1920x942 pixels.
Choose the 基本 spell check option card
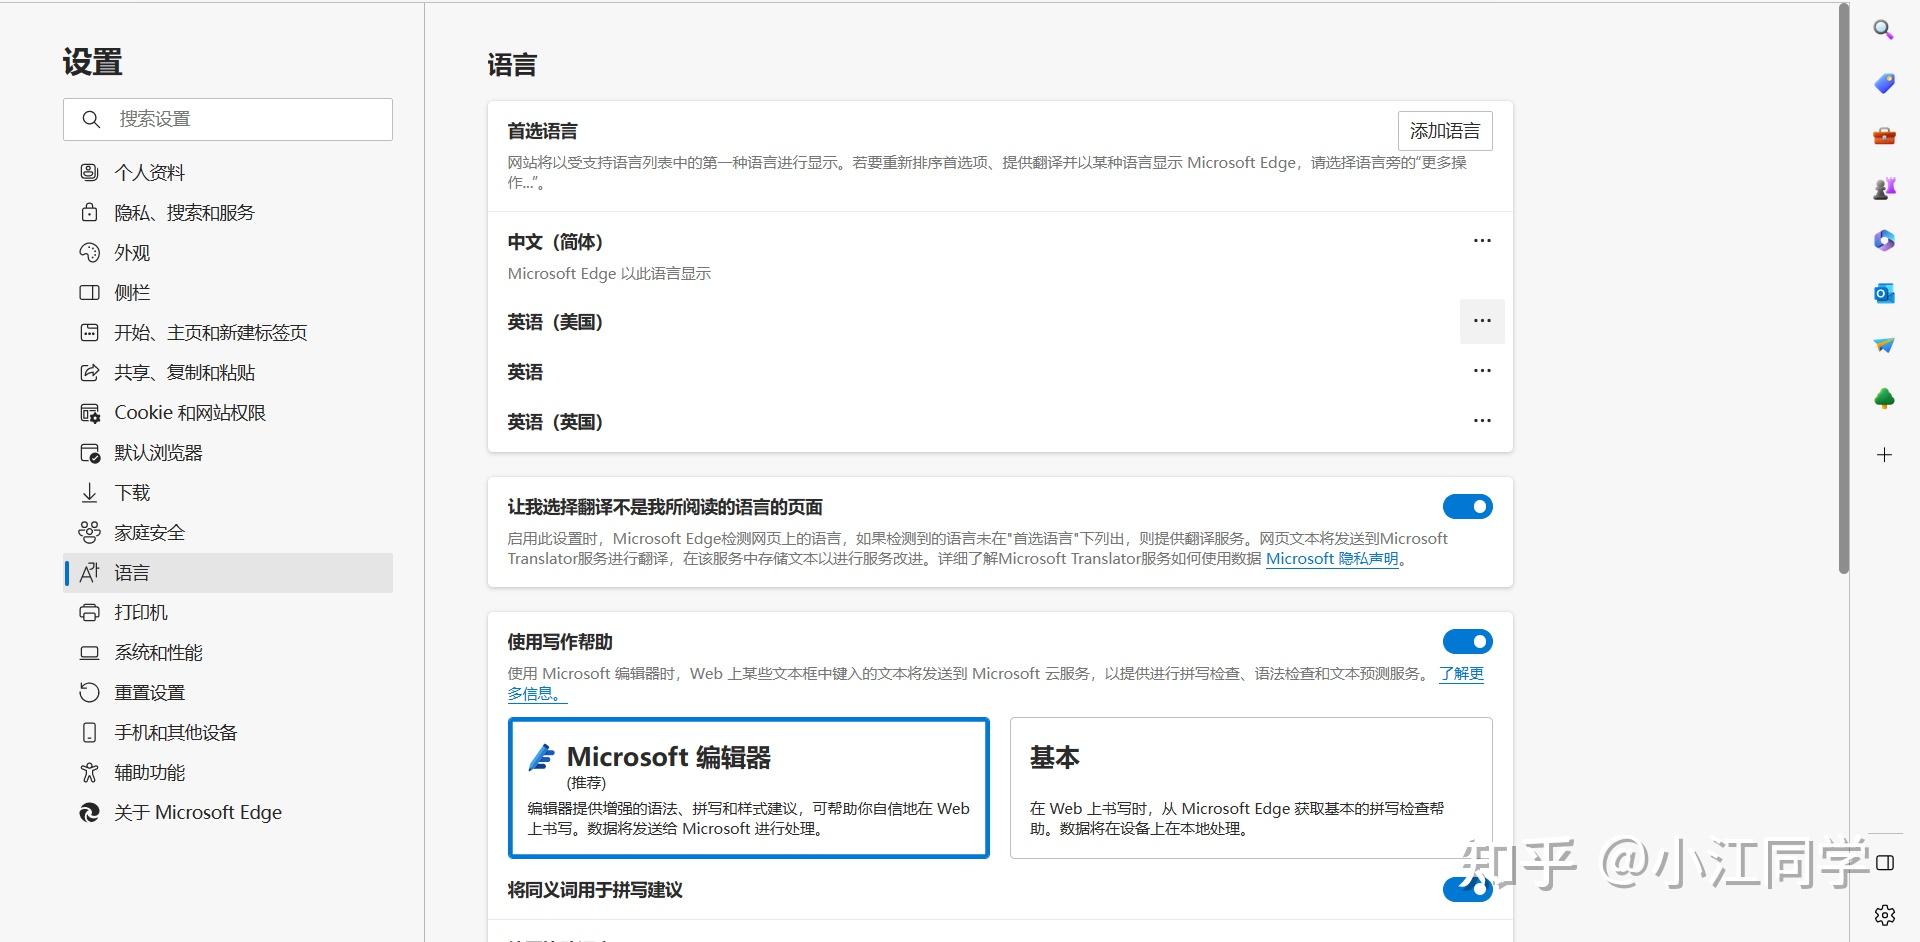coord(1251,788)
